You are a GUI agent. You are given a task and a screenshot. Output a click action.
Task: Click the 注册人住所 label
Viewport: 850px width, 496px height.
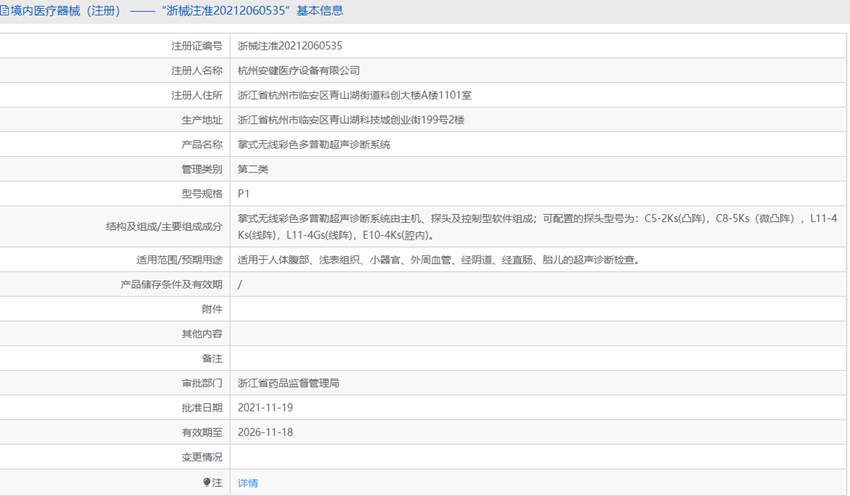(x=197, y=95)
